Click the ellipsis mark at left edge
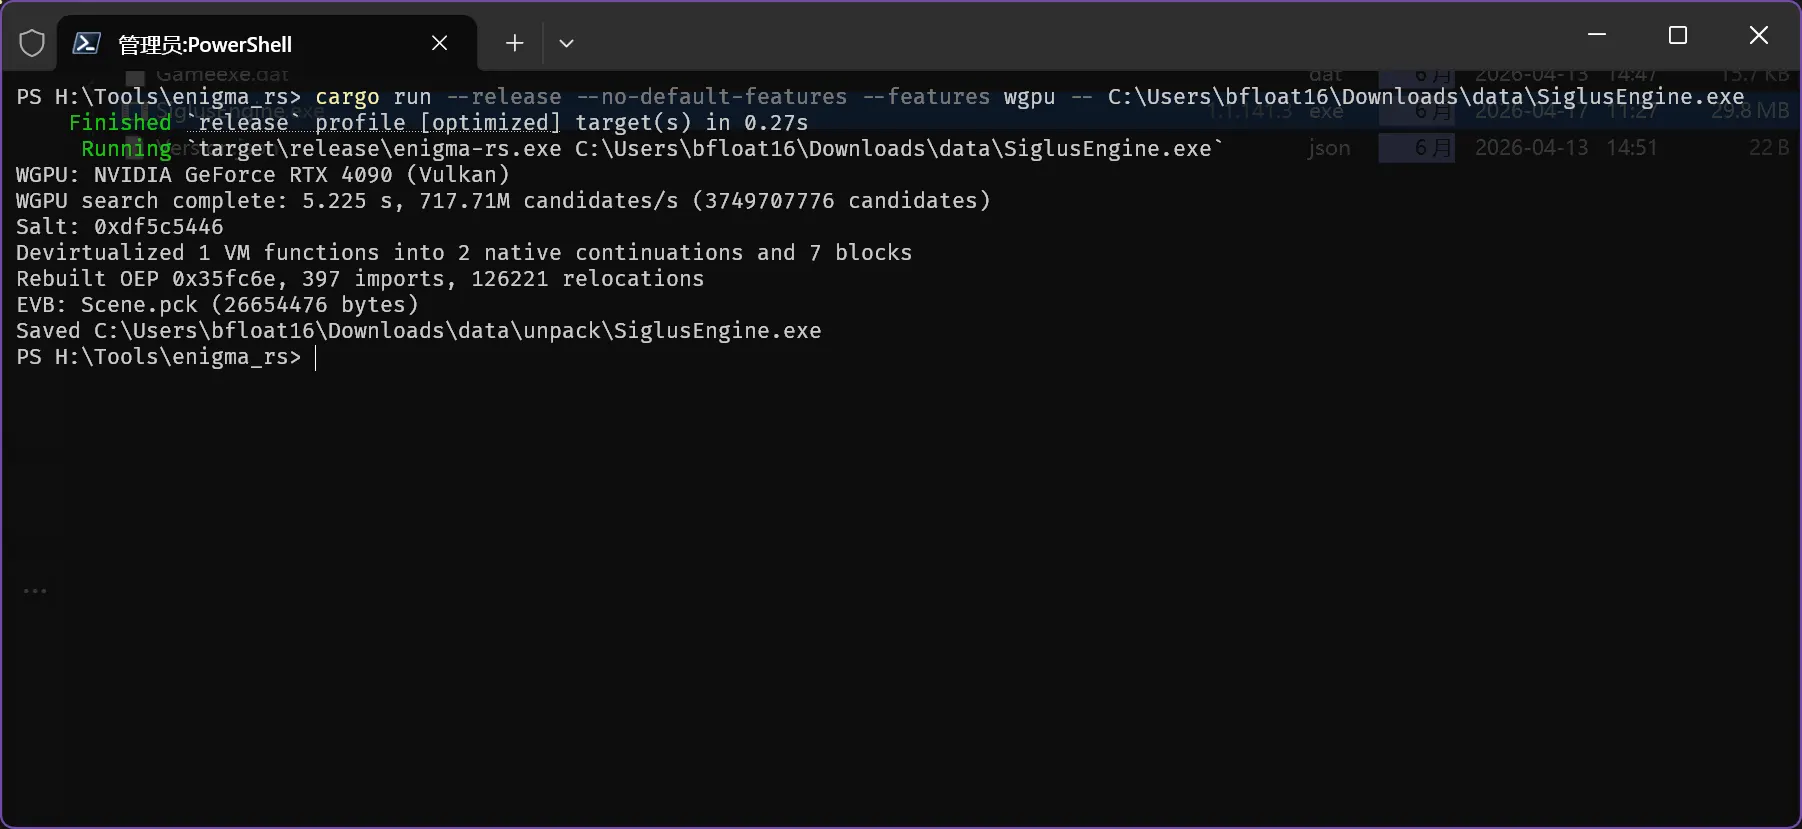This screenshot has height=829, width=1802. [35, 591]
